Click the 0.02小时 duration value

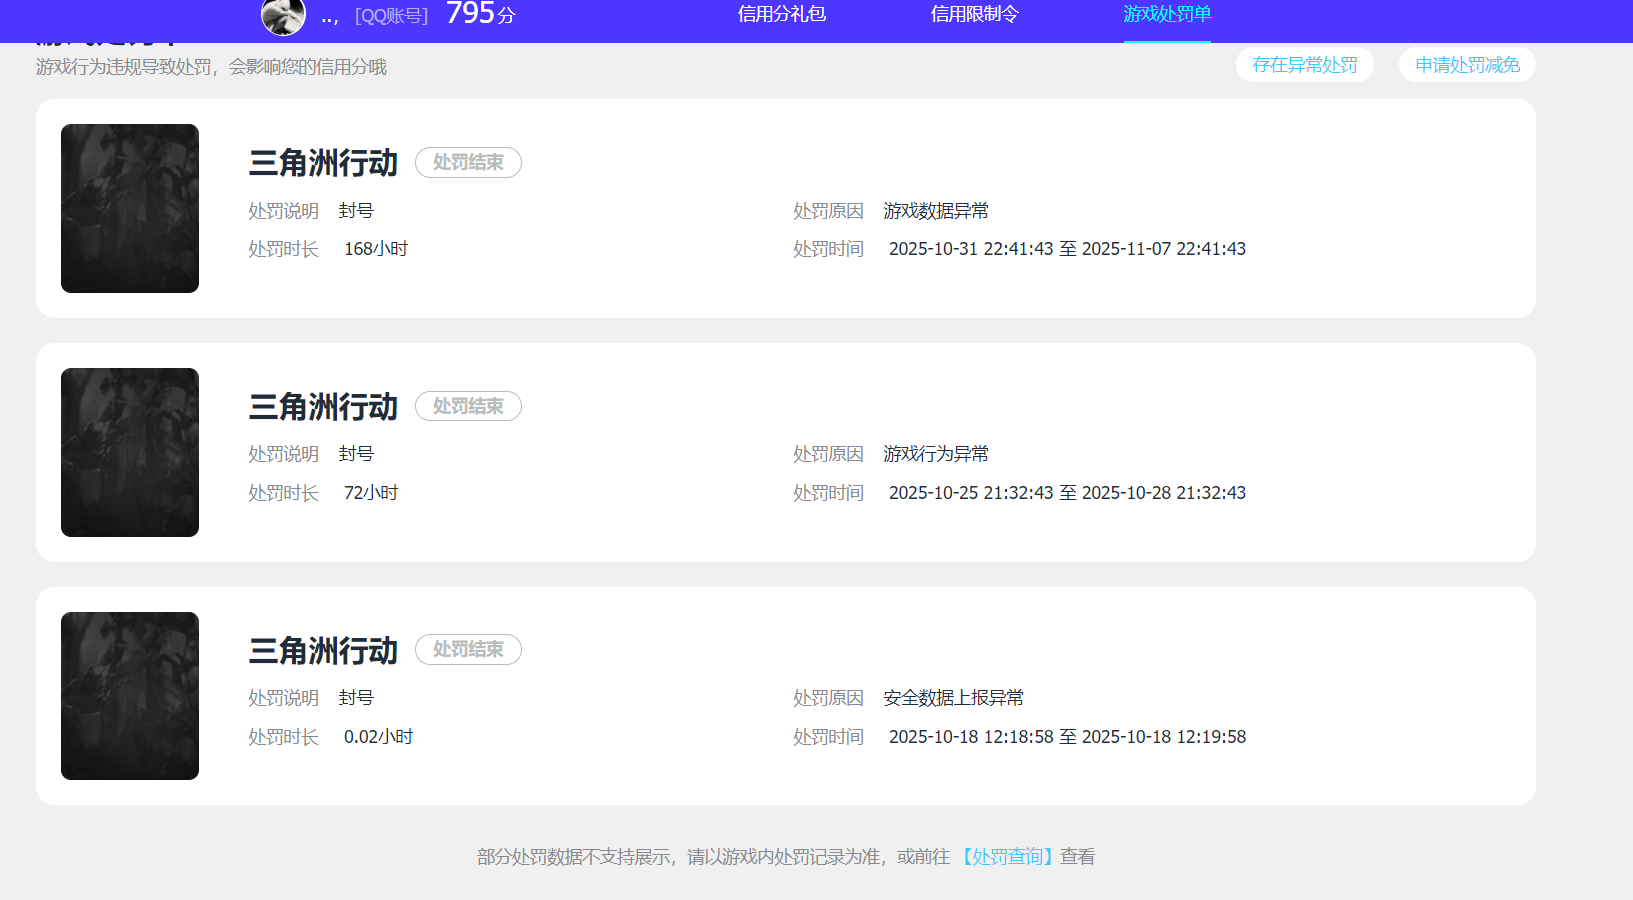click(379, 737)
